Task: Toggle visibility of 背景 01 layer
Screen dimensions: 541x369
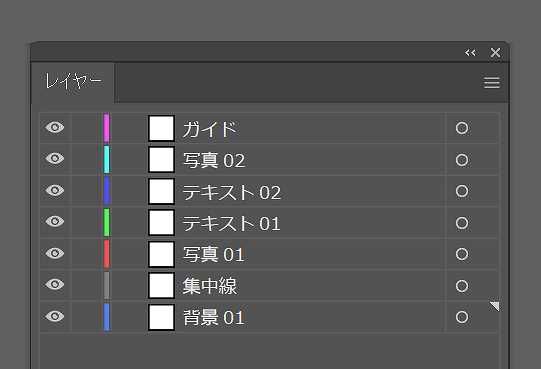Action: pos(55,316)
